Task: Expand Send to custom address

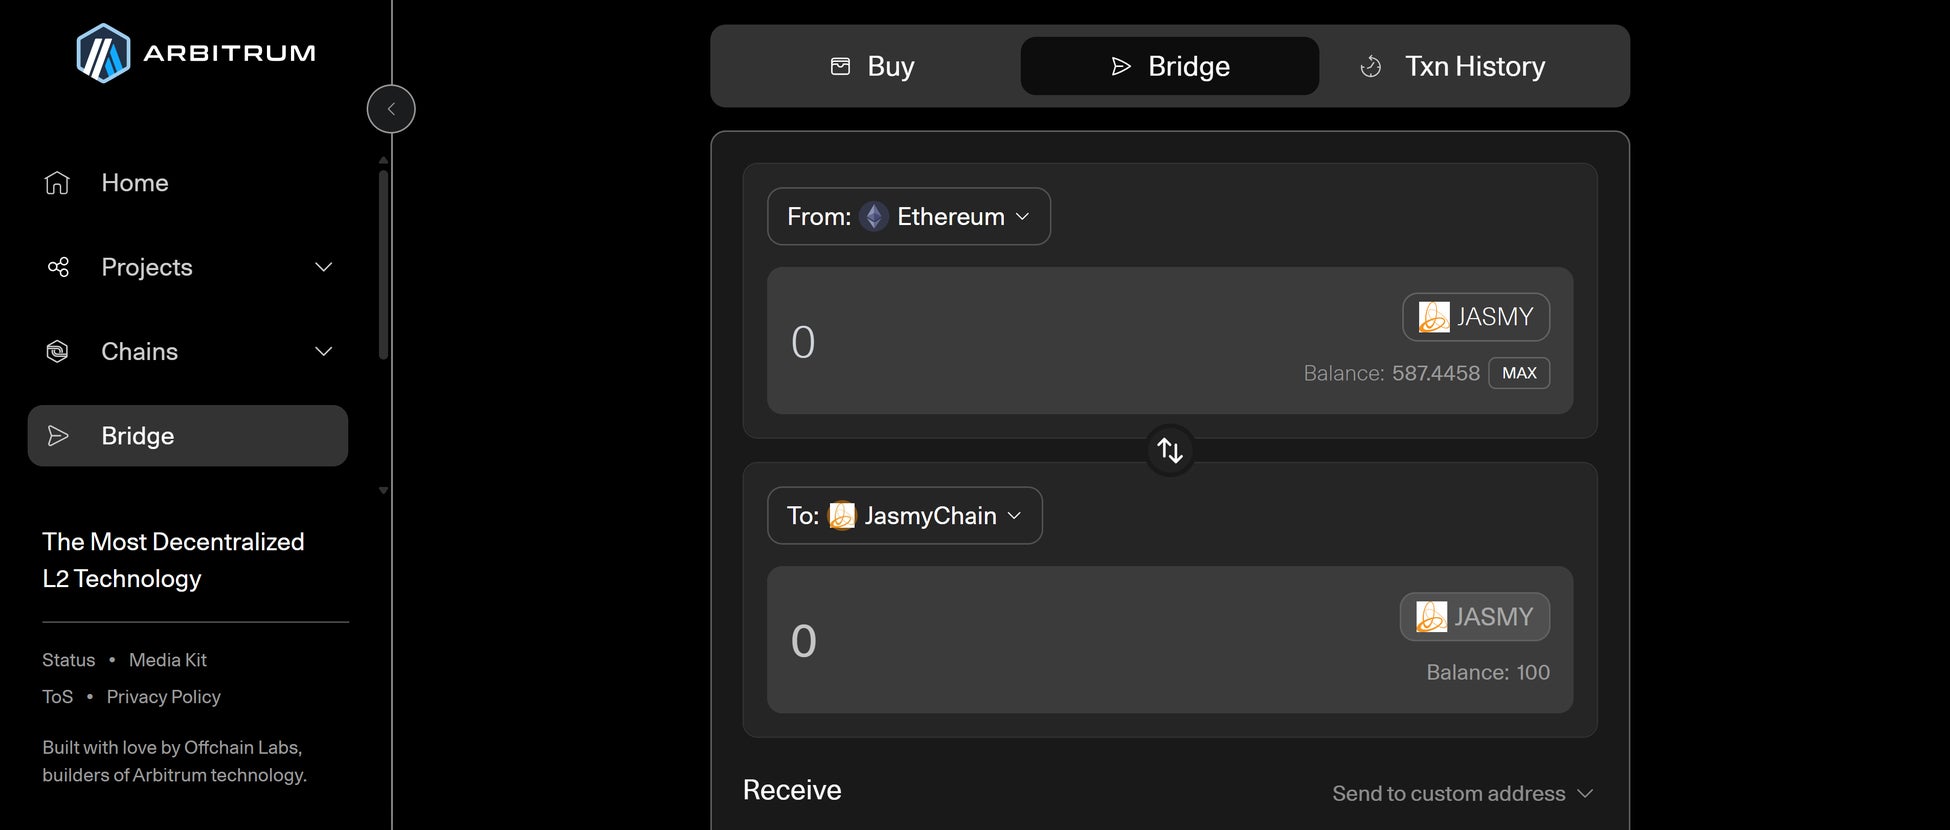Action: coord(1462,794)
